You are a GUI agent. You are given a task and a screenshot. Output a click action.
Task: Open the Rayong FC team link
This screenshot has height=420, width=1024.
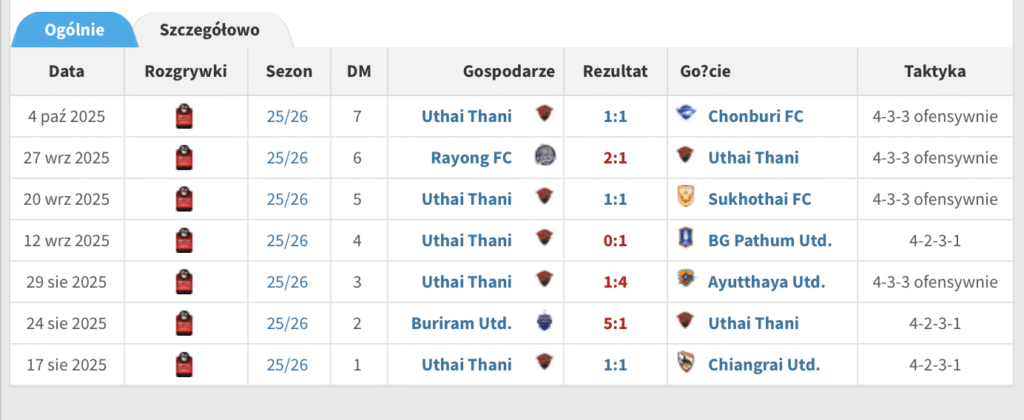[471, 157]
